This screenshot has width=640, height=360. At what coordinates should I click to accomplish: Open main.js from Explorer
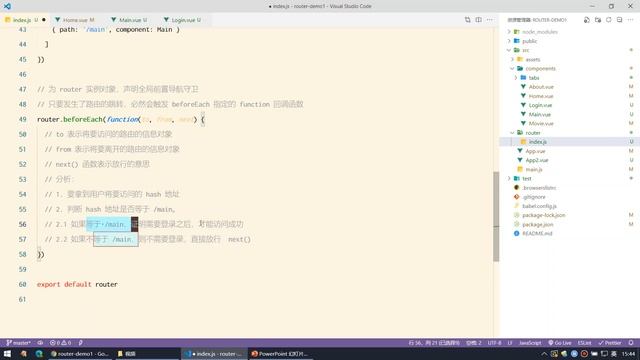(533, 169)
